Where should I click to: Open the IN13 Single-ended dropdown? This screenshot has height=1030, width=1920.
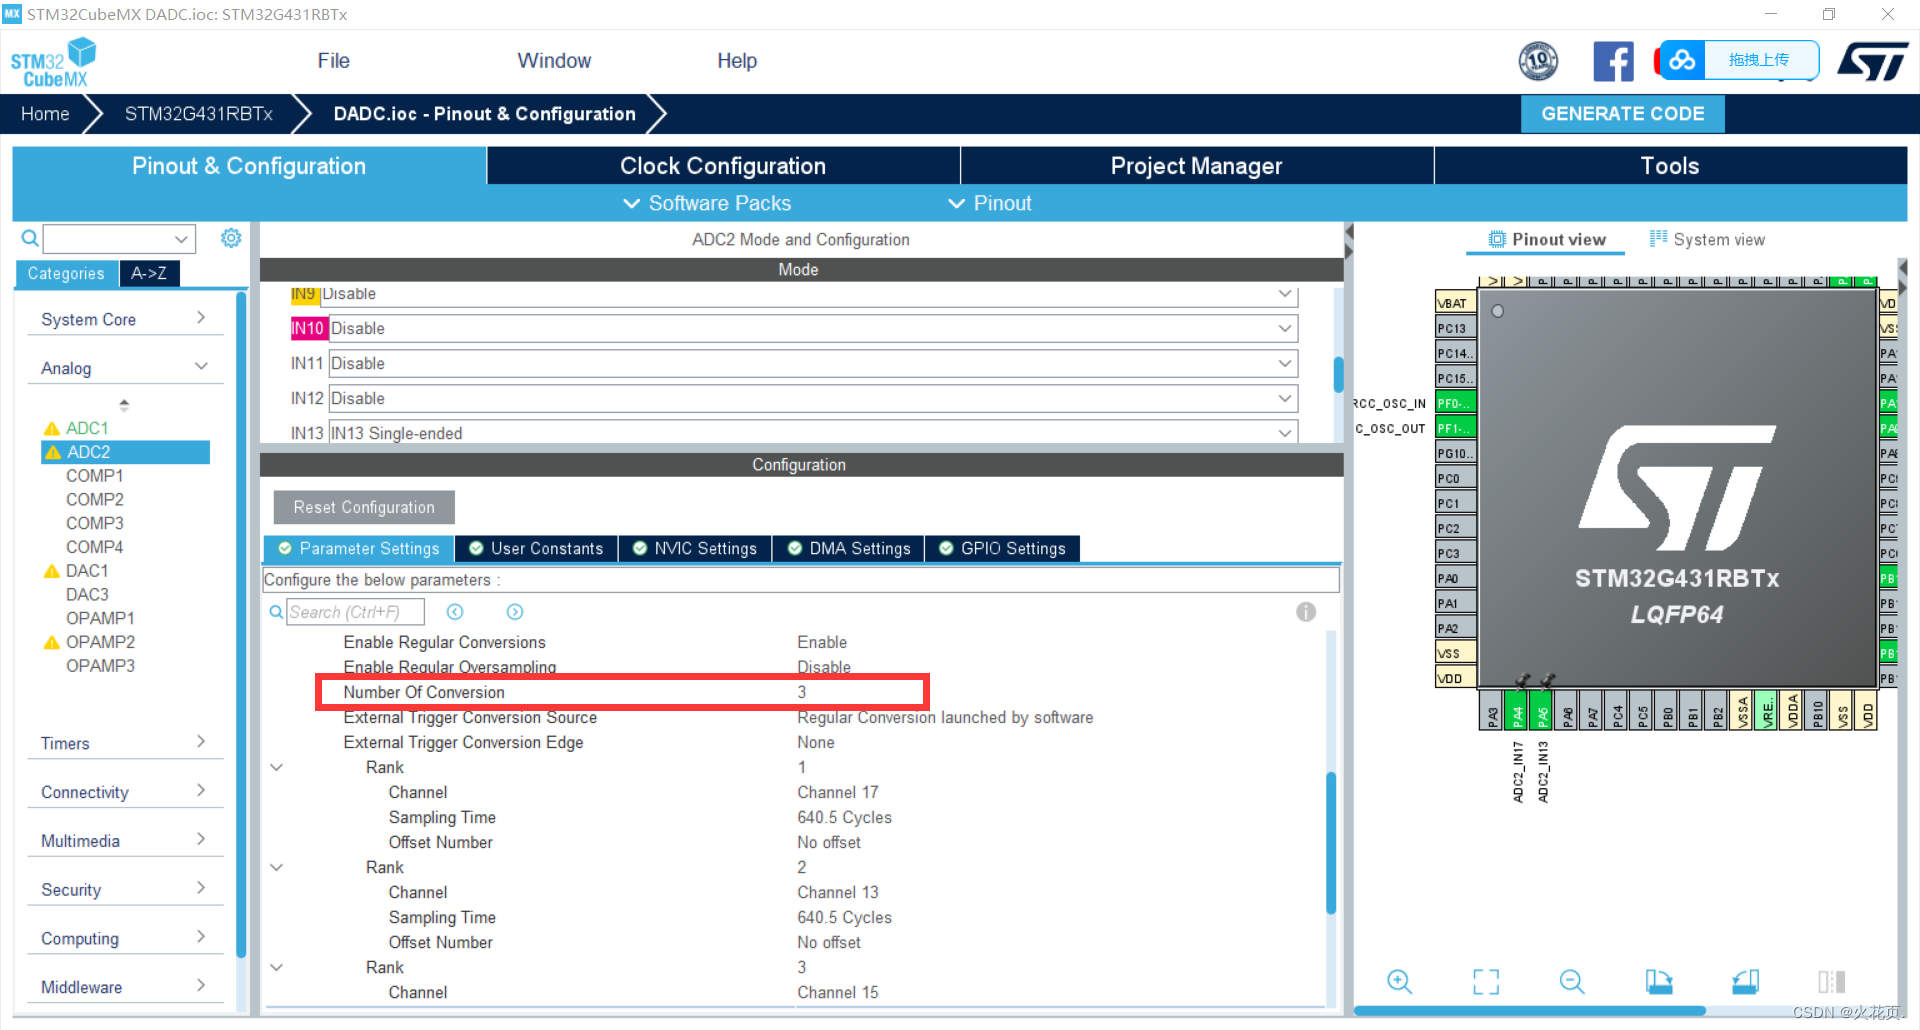(1285, 433)
